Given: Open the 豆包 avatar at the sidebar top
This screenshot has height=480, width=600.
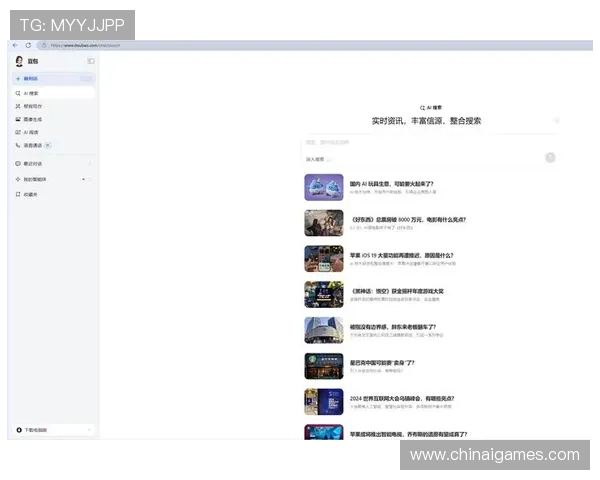Looking at the screenshot, I should coord(19,61).
